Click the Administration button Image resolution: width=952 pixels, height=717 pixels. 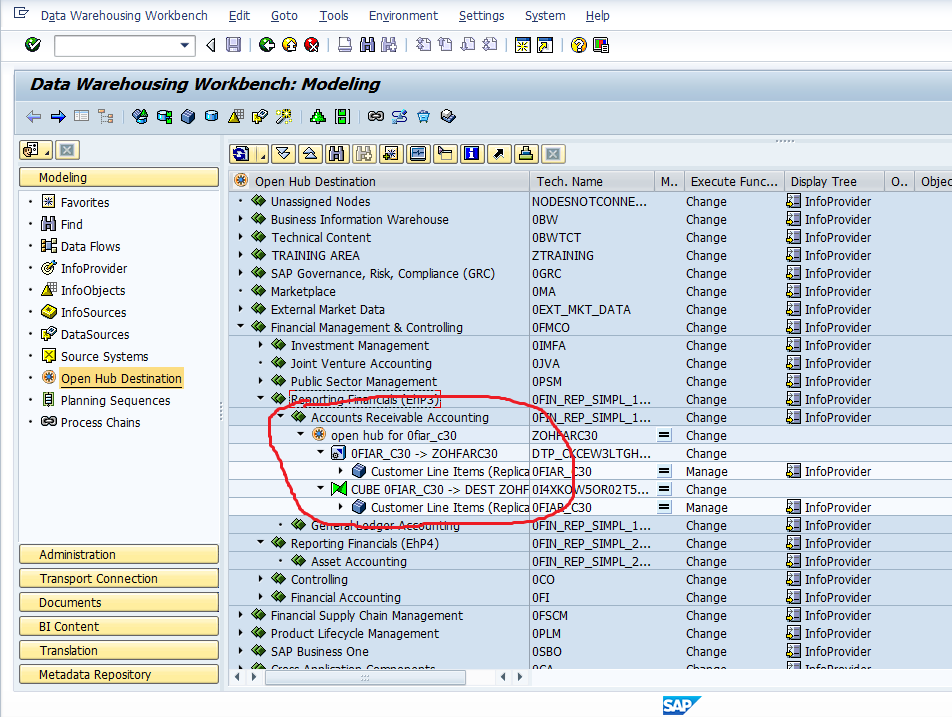119,554
